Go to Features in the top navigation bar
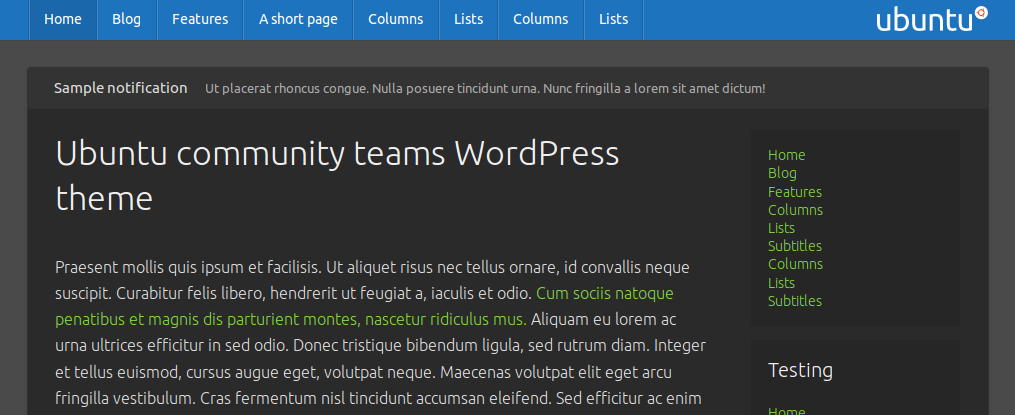The height and width of the screenshot is (415, 1015). pyautogui.click(x=200, y=19)
